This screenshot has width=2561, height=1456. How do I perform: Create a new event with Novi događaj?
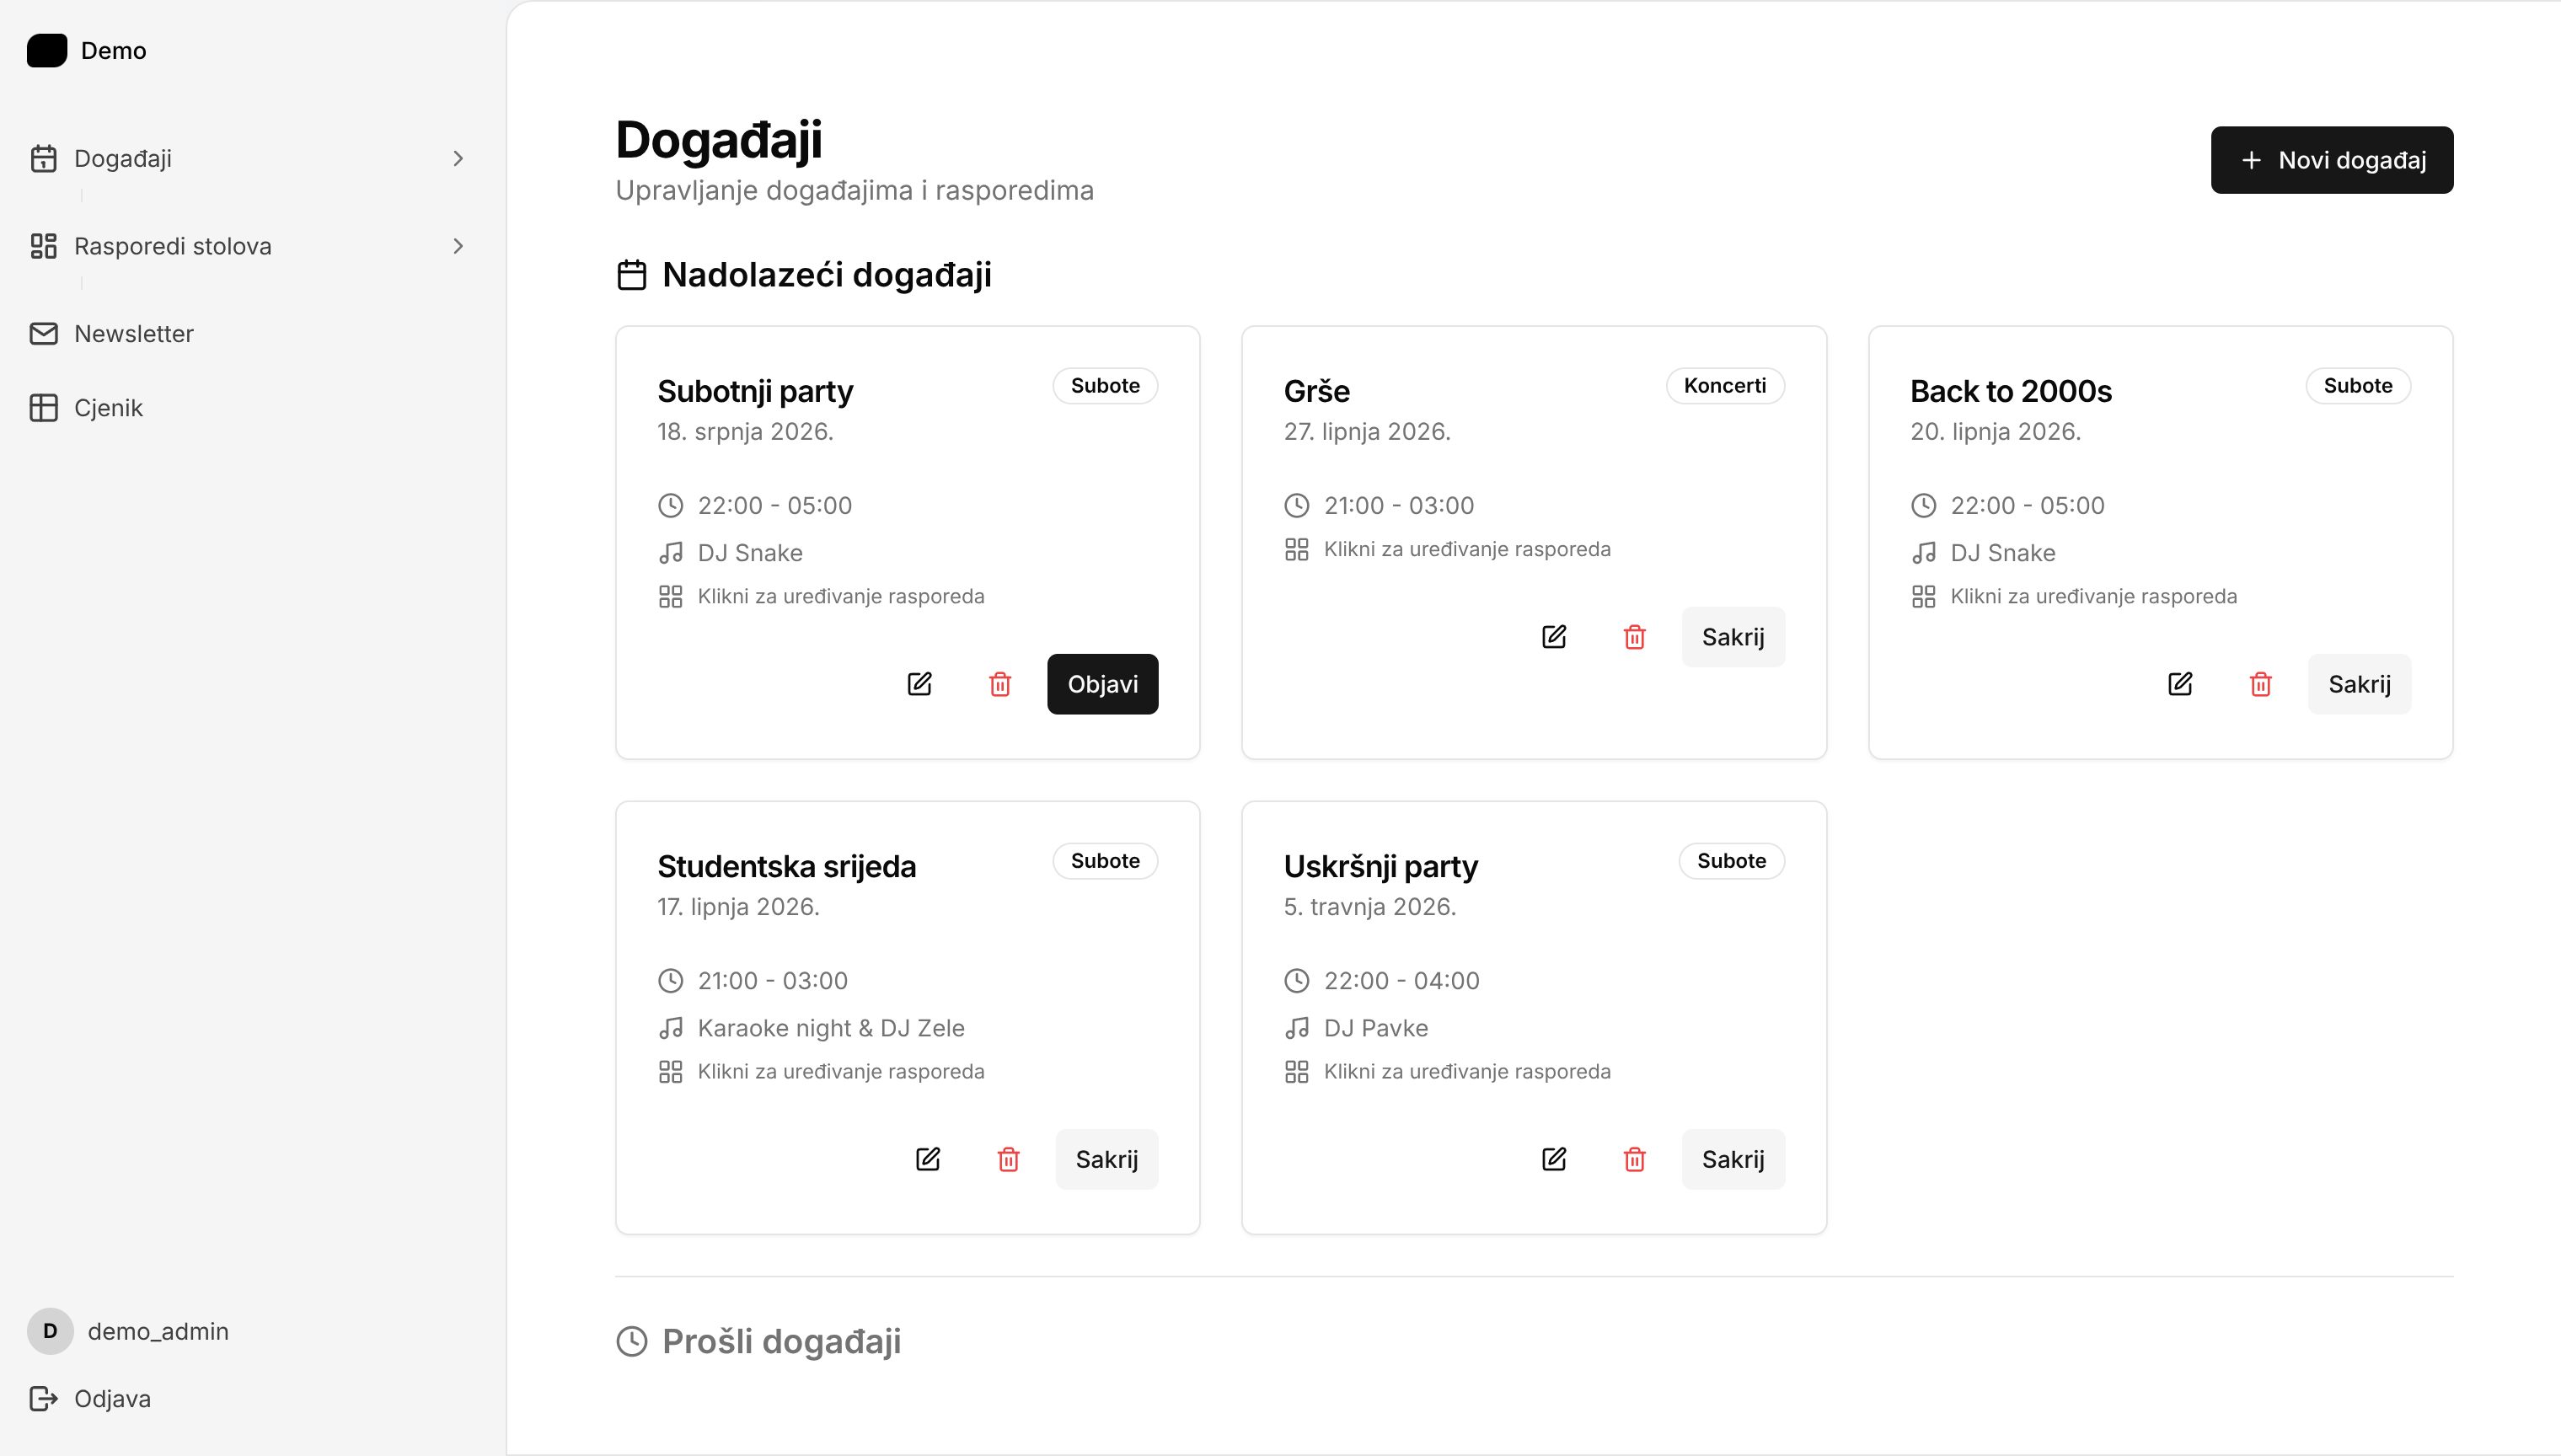(2331, 159)
